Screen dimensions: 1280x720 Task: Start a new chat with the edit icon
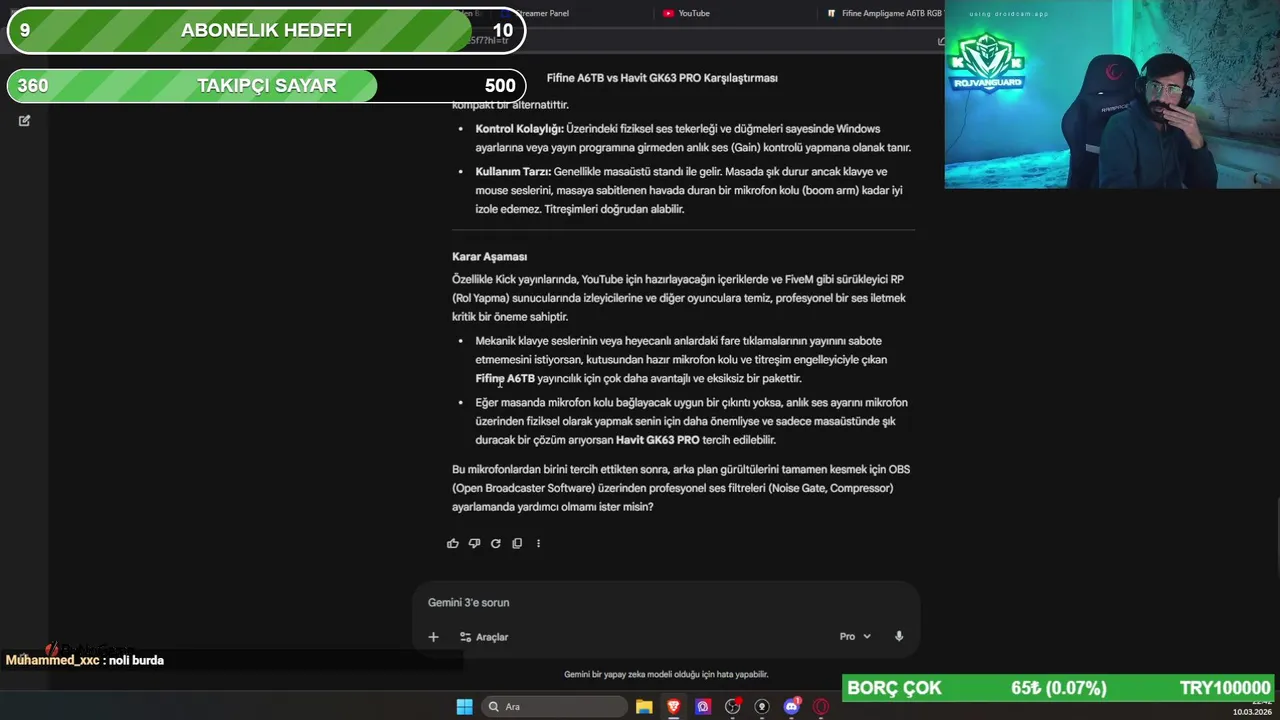pos(24,120)
